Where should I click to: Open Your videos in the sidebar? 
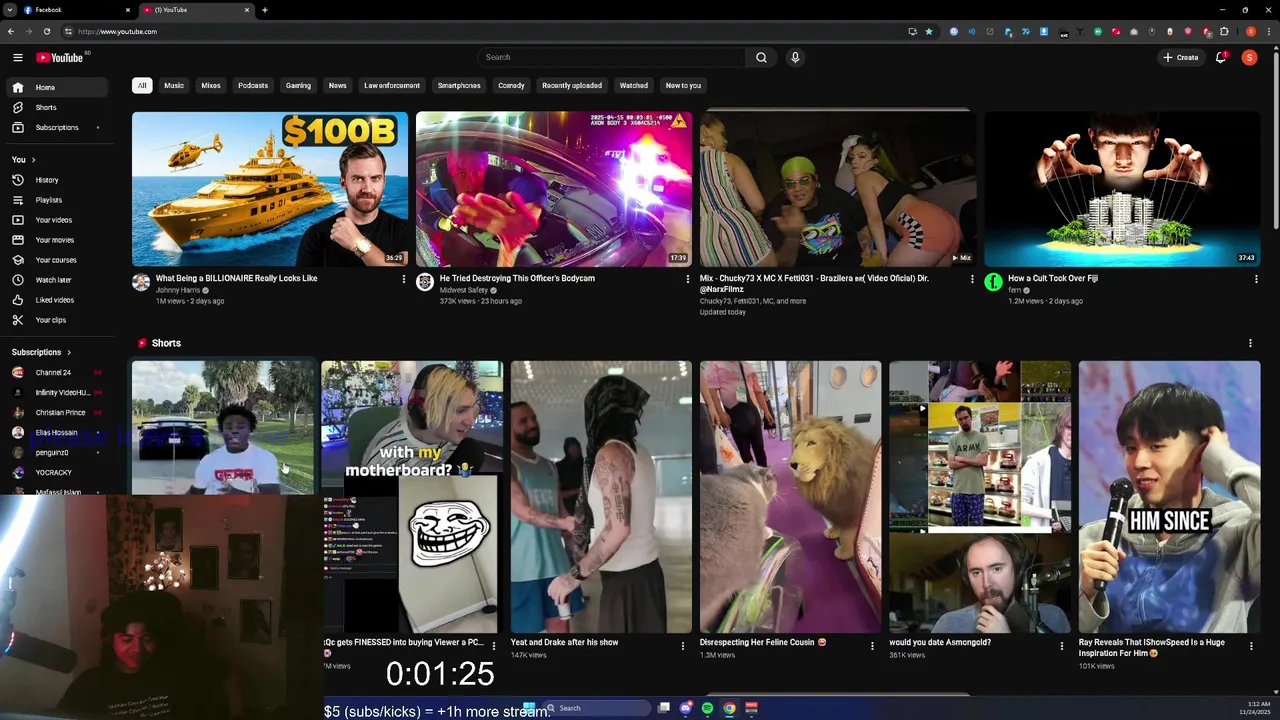coord(57,220)
